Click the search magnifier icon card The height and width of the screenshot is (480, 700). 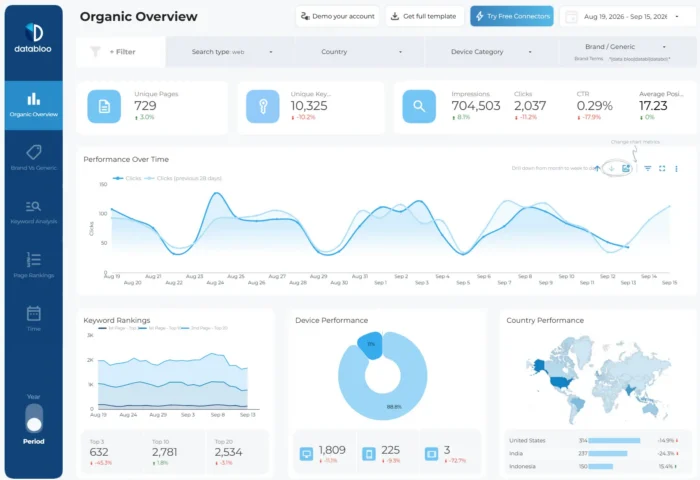click(x=419, y=106)
